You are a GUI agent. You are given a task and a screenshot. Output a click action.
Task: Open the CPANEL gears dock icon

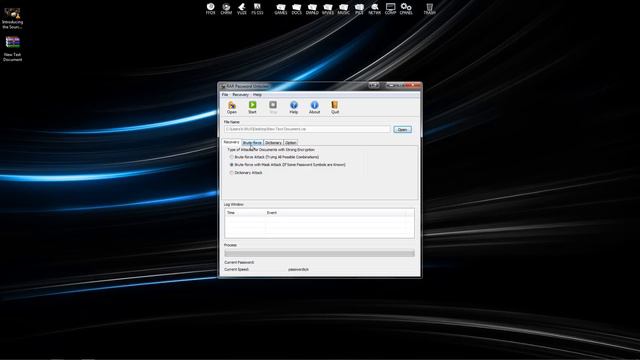406,9
